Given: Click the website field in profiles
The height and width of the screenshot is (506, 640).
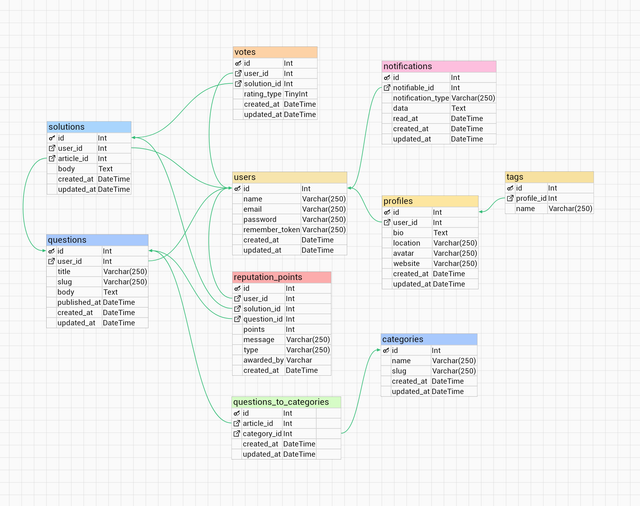Looking at the screenshot, I should (430, 263).
